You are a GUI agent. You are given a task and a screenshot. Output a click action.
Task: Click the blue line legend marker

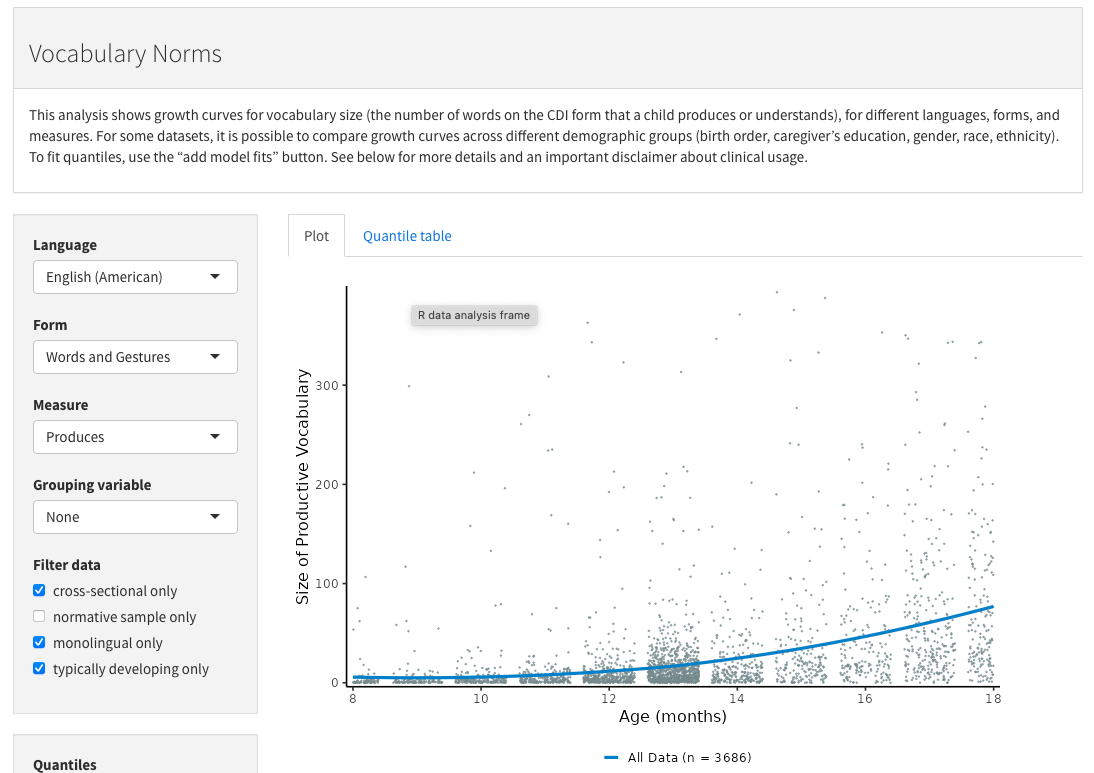pyautogui.click(x=612, y=757)
